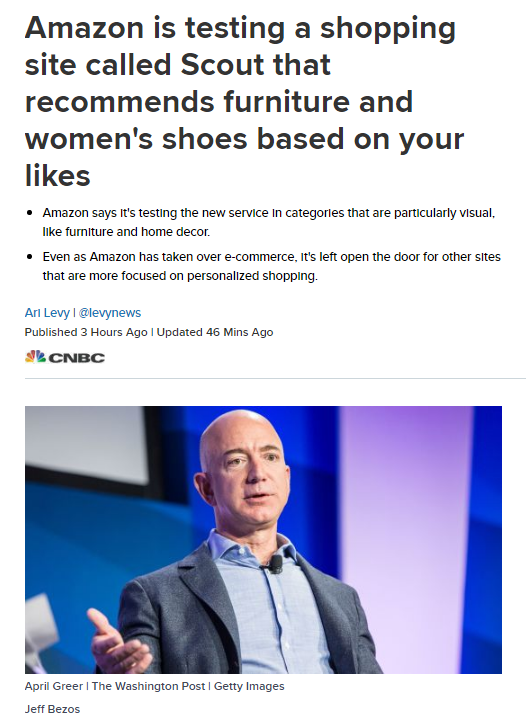Click "April Greer" in the photo credit
This screenshot has height=725, width=526.
pos(54,686)
